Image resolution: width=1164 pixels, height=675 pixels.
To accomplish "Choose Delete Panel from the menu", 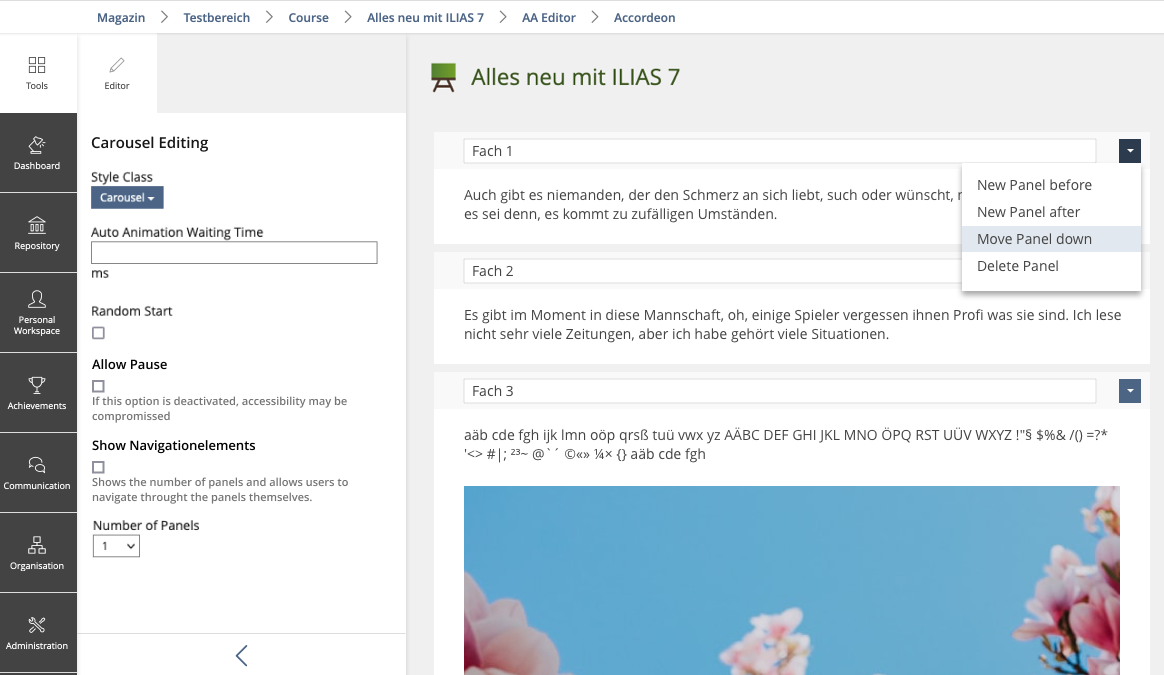I will pyautogui.click(x=1017, y=266).
